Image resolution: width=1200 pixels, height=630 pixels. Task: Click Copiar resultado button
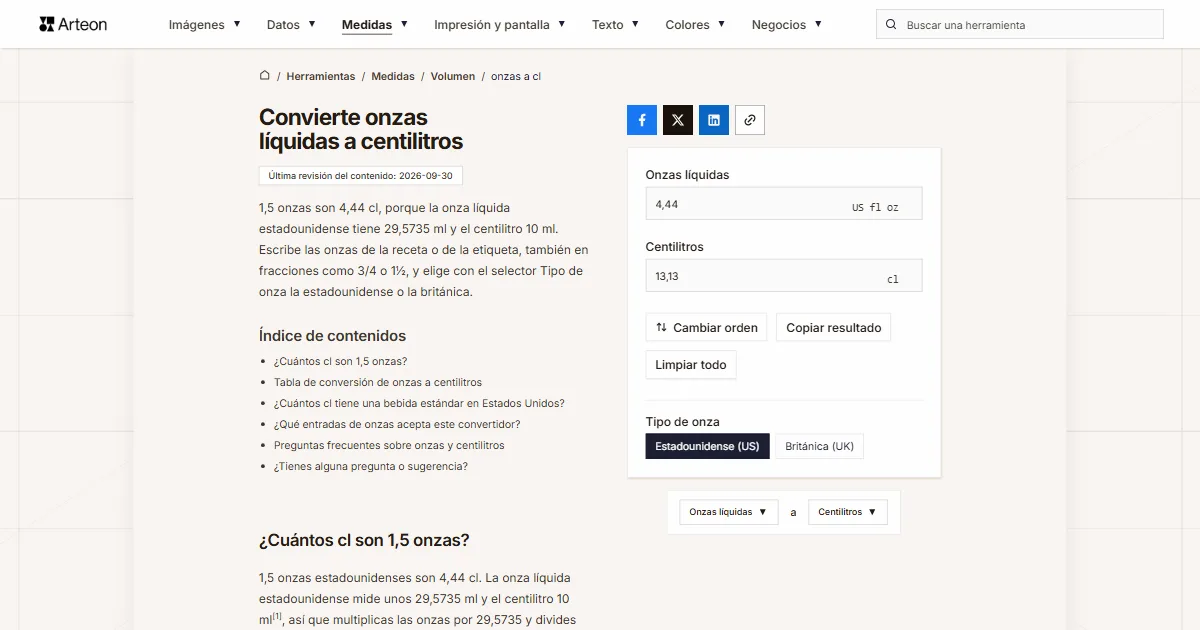point(834,328)
